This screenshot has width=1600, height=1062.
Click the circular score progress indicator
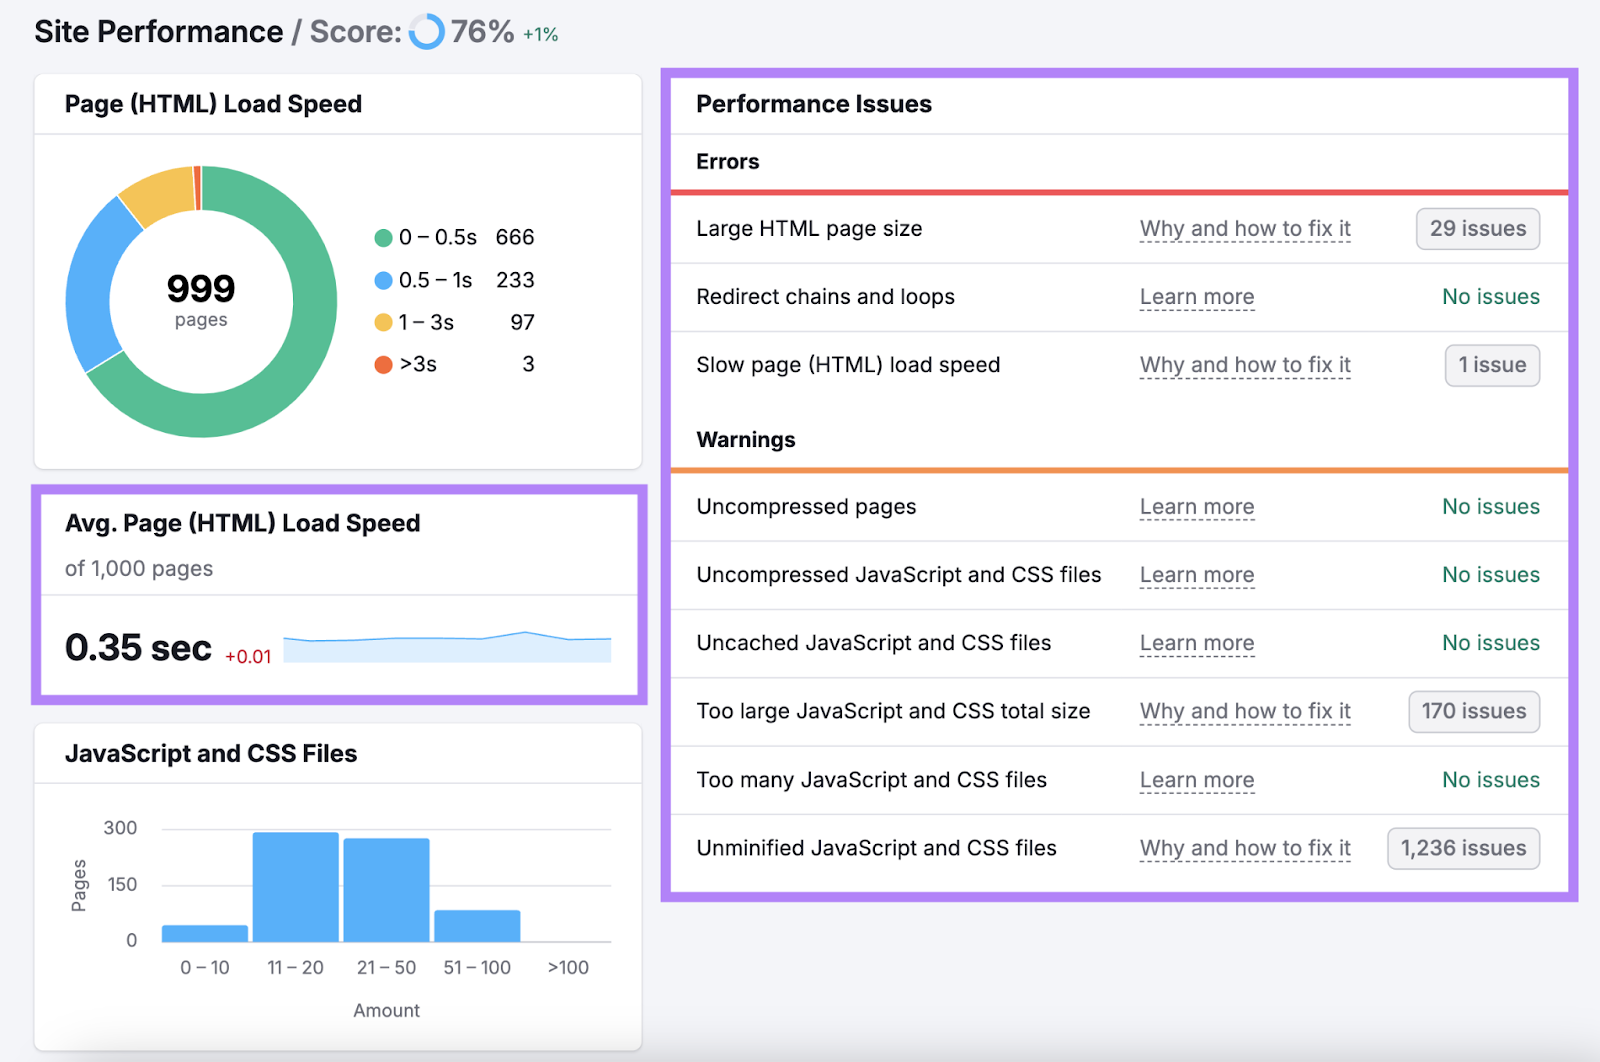[425, 31]
